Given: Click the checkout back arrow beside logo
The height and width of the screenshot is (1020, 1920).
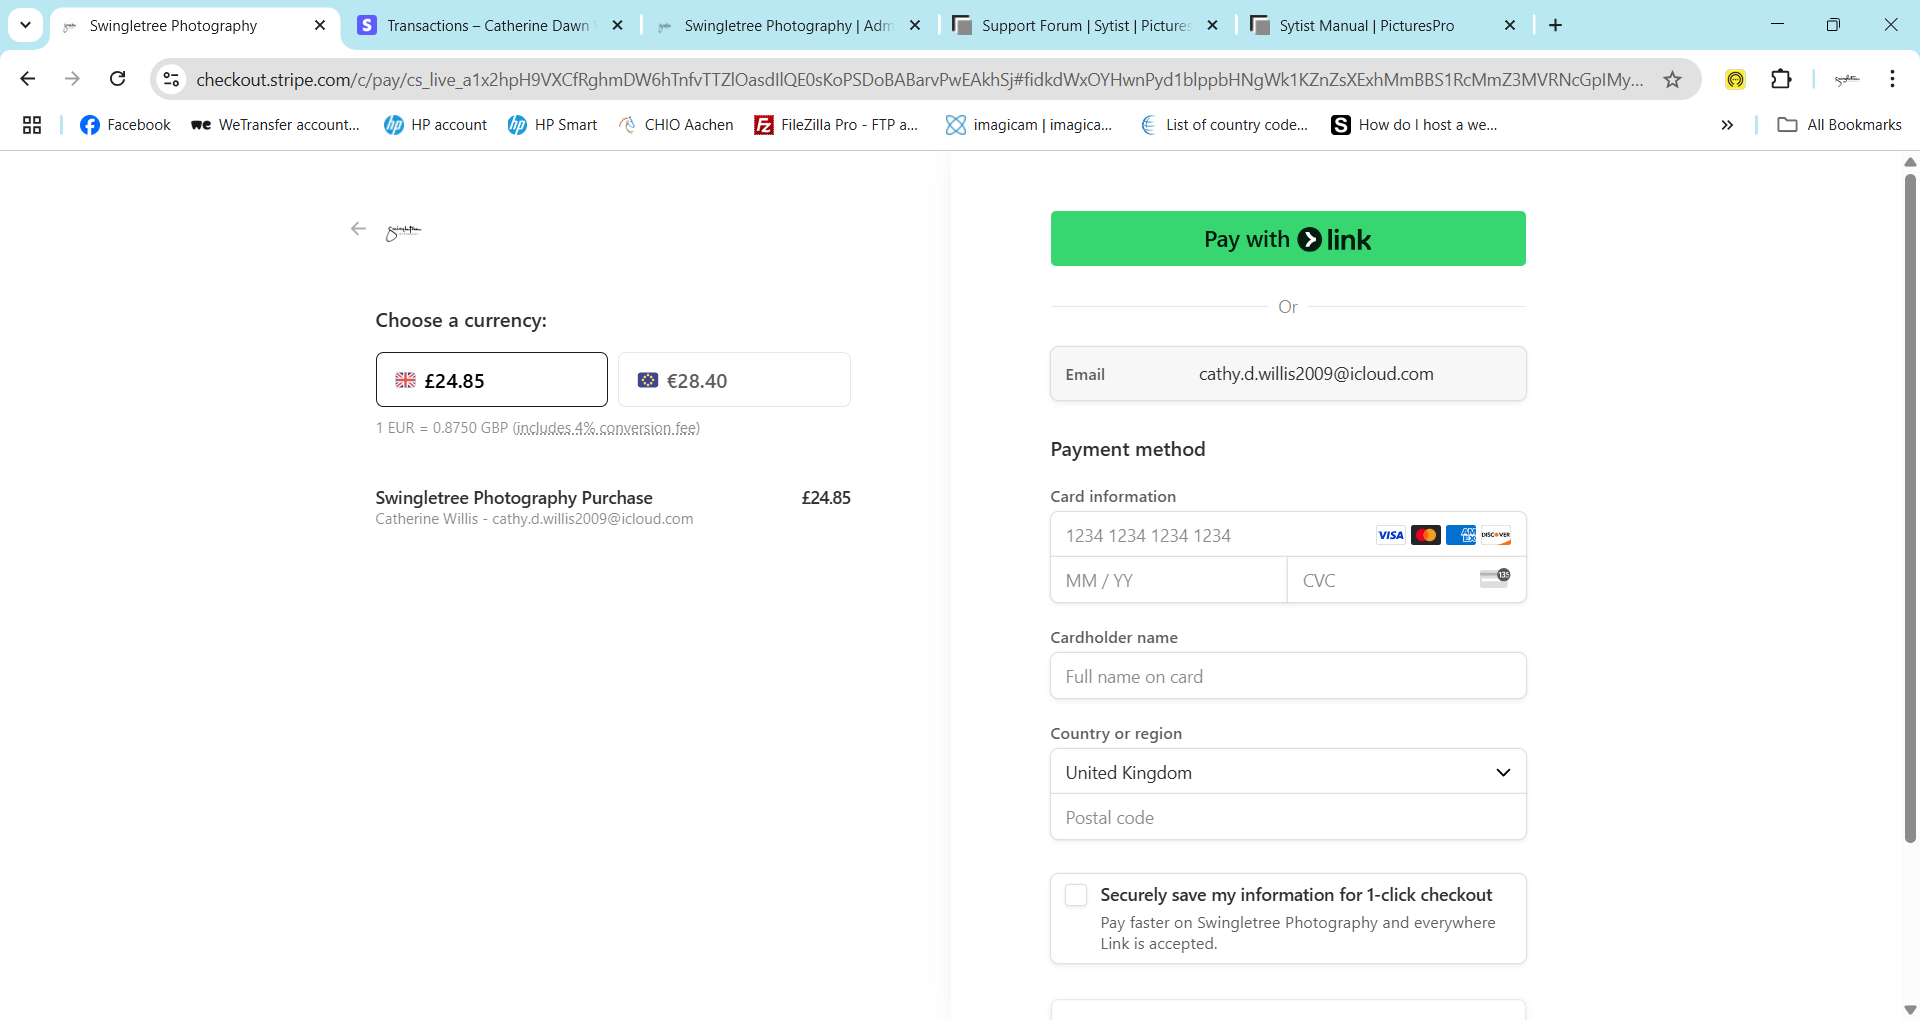Looking at the screenshot, I should tap(358, 229).
